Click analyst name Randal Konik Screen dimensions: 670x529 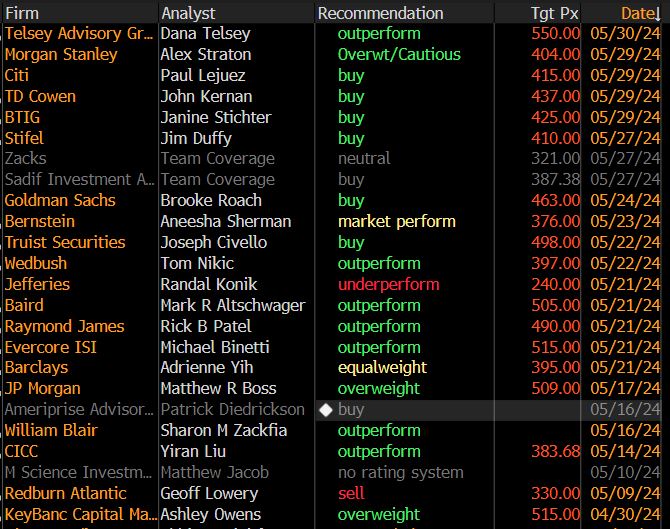(209, 284)
